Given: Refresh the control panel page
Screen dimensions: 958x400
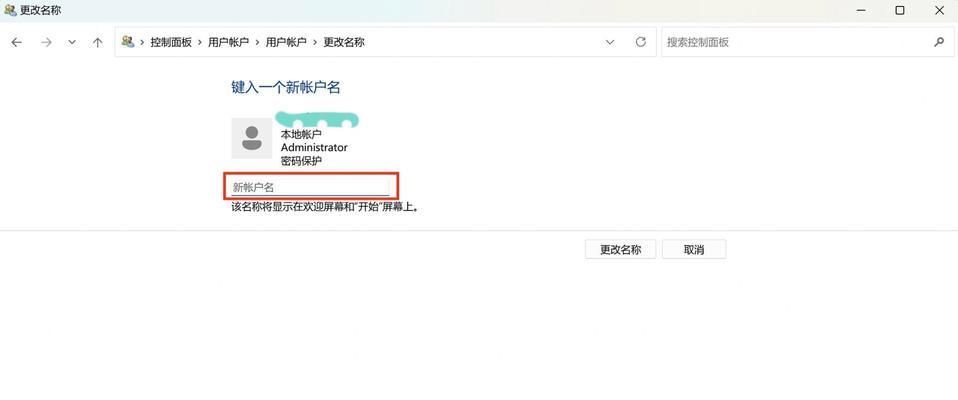Looking at the screenshot, I should pyautogui.click(x=641, y=42).
